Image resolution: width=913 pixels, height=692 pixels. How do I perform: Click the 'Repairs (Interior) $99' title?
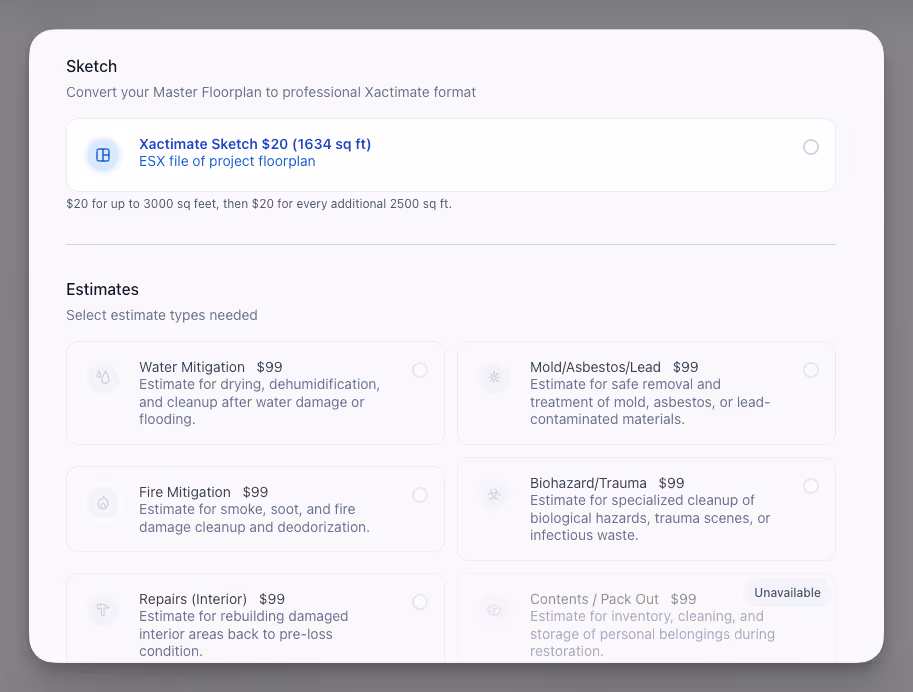(x=212, y=599)
